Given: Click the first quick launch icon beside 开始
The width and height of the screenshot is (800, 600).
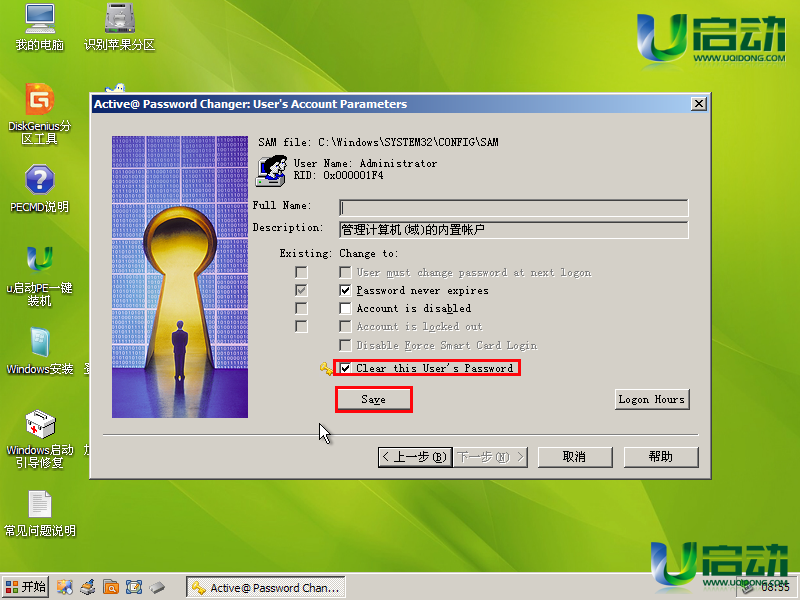Looking at the screenshot, I should (64, 587).
